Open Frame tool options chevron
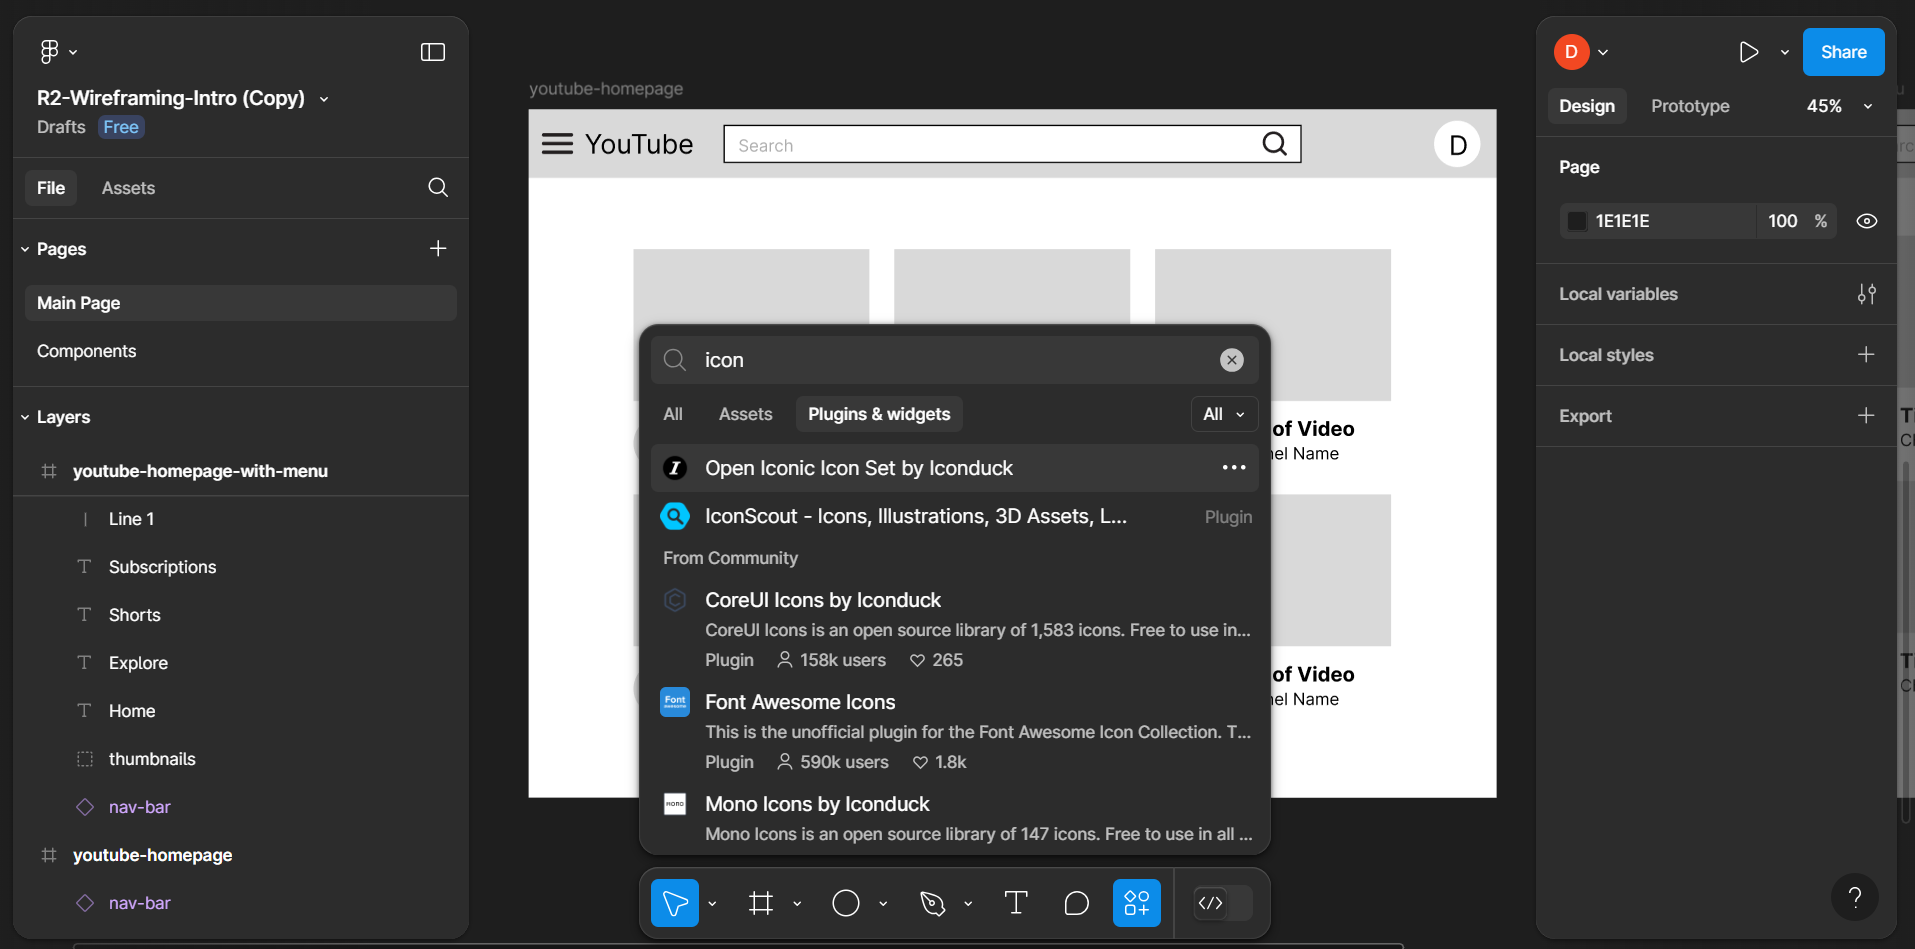Image resolution: width=1915 pixels, height=949 pixels. pos(797,903)
